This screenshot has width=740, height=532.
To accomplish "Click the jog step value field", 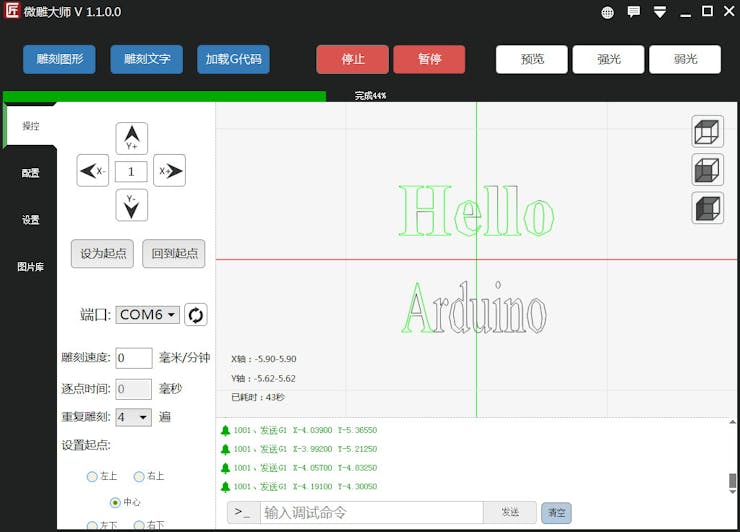I will (x=131, y=171).
